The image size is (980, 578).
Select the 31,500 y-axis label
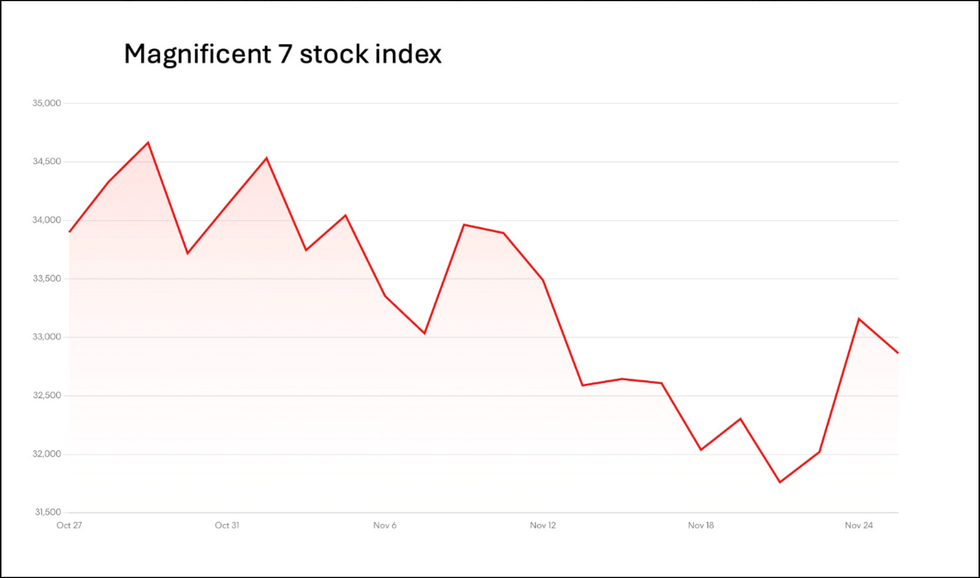pyautogui.click(x=47, y=512)
